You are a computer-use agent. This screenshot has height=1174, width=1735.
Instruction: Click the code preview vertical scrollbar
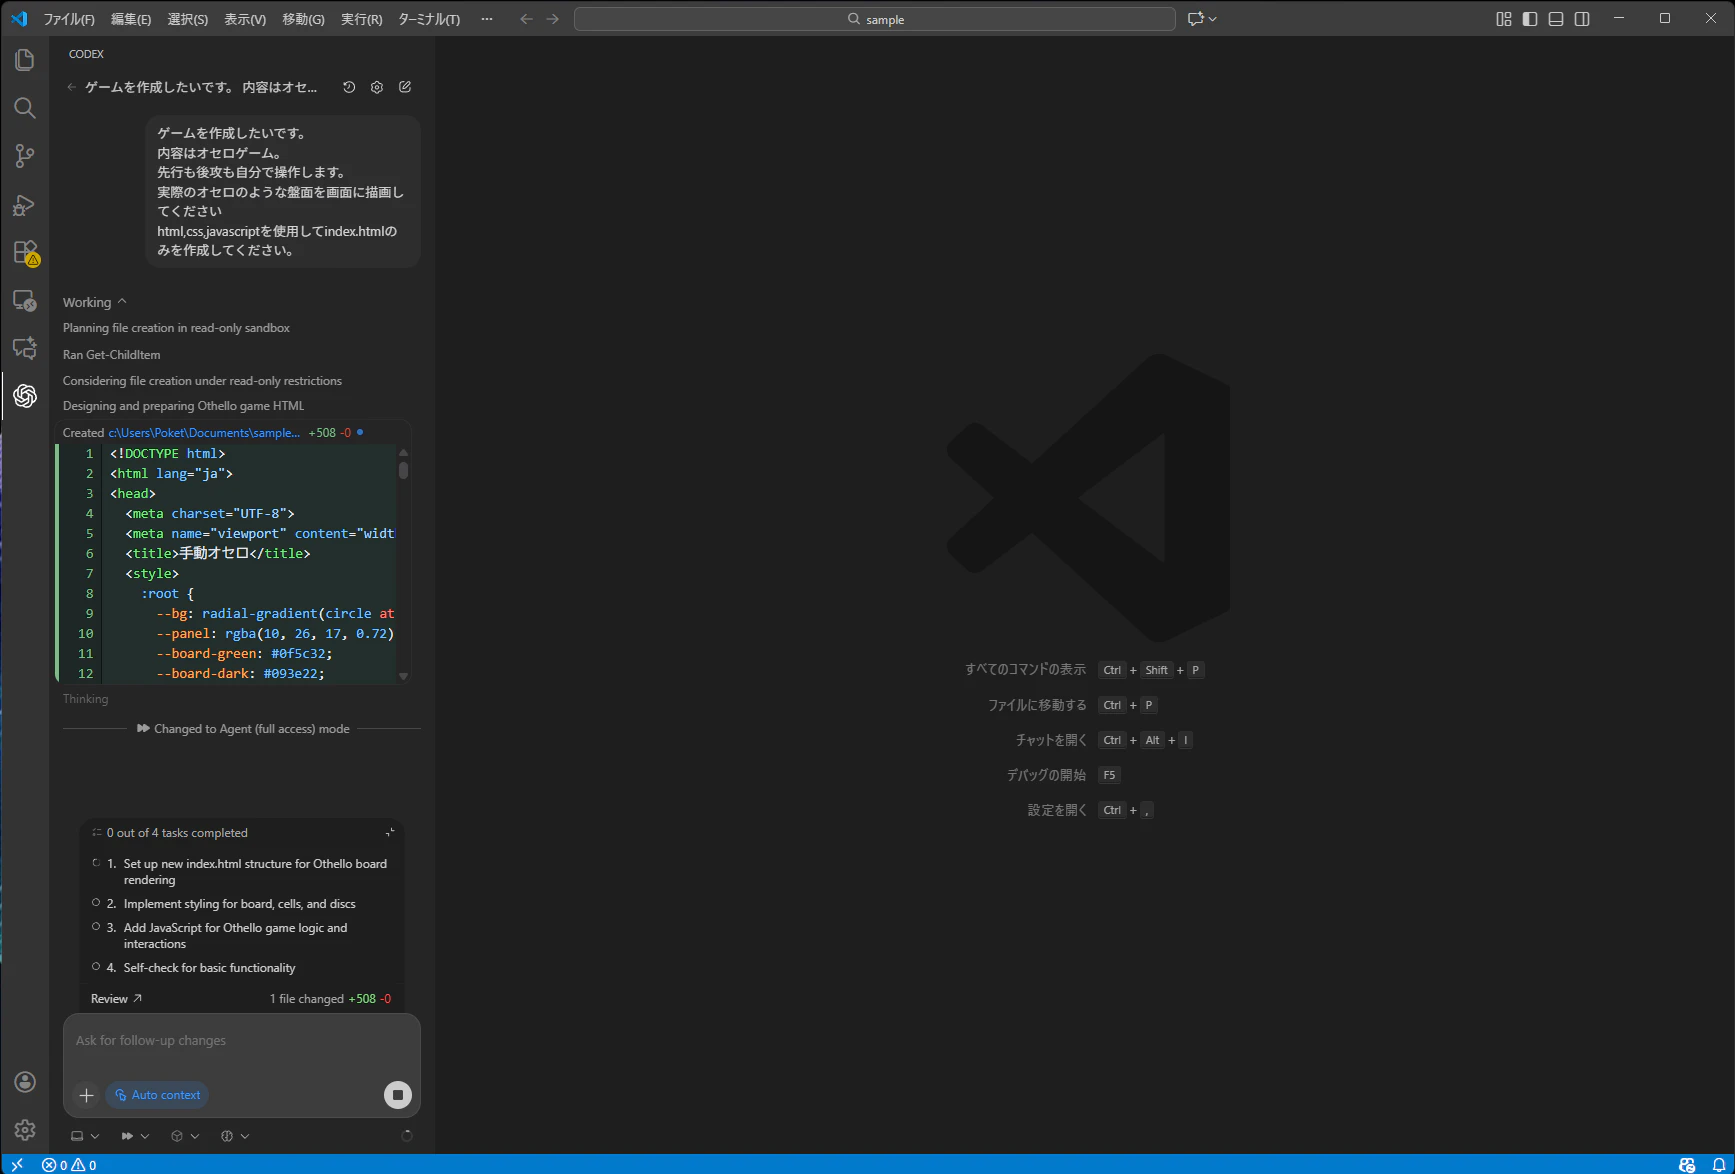pyautogui.click(x=403, y=470)
